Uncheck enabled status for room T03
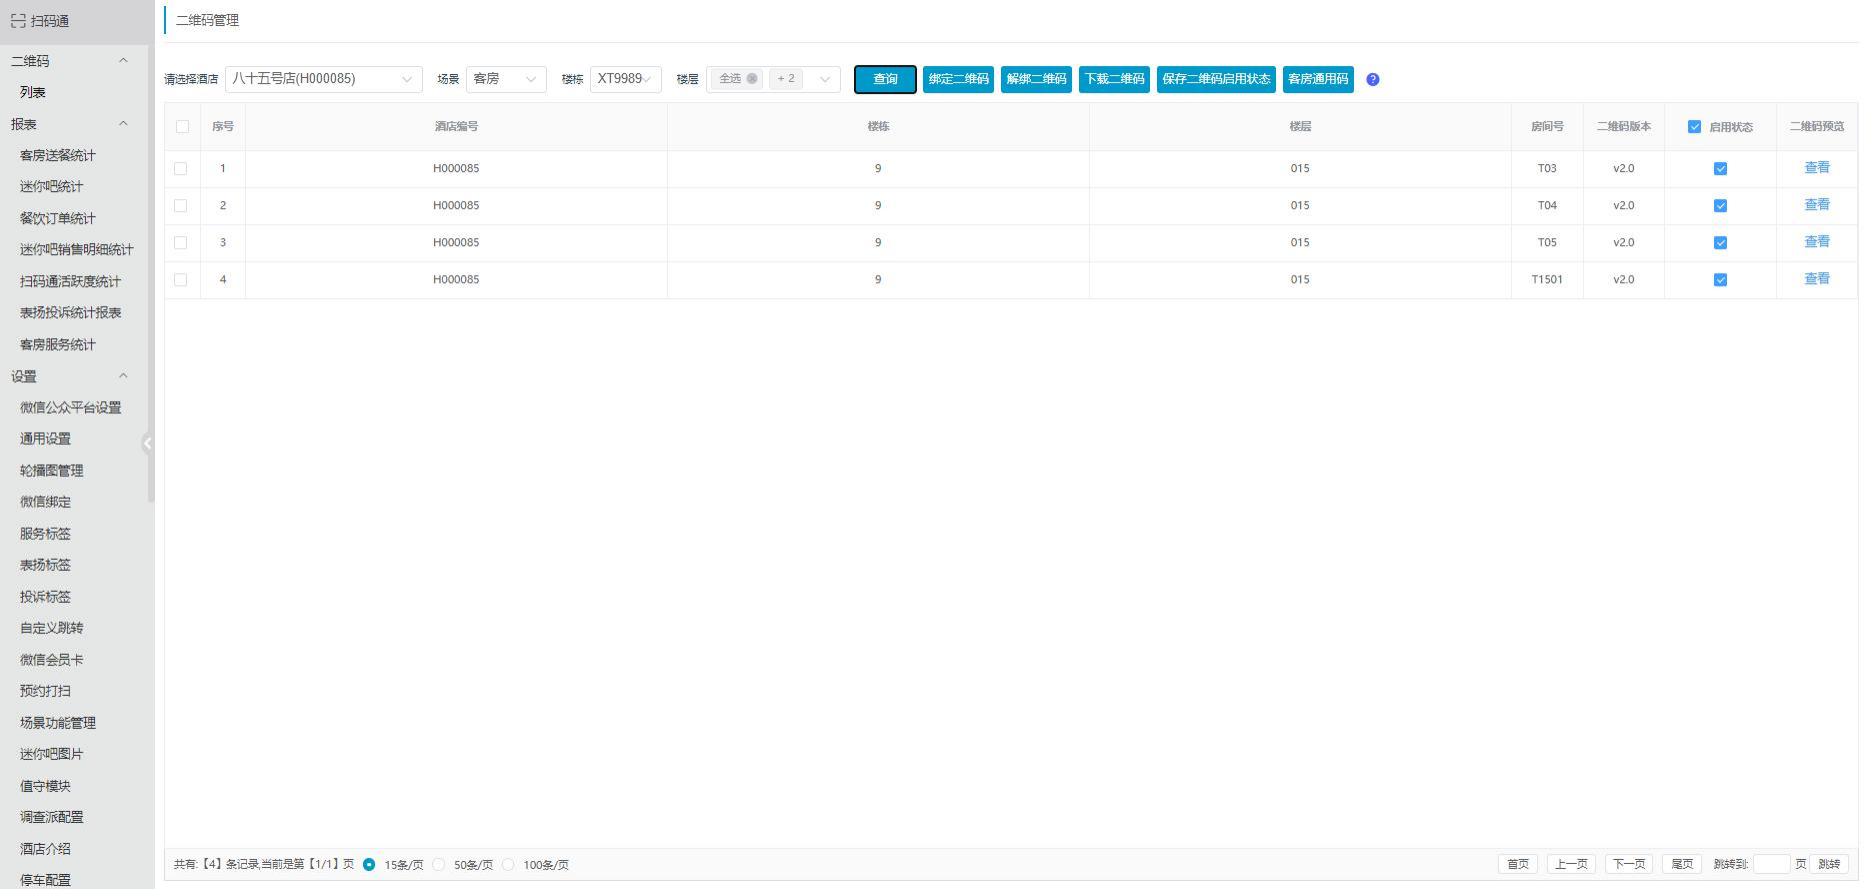This screenshot has width=1868, height=889. (1720, 169)
